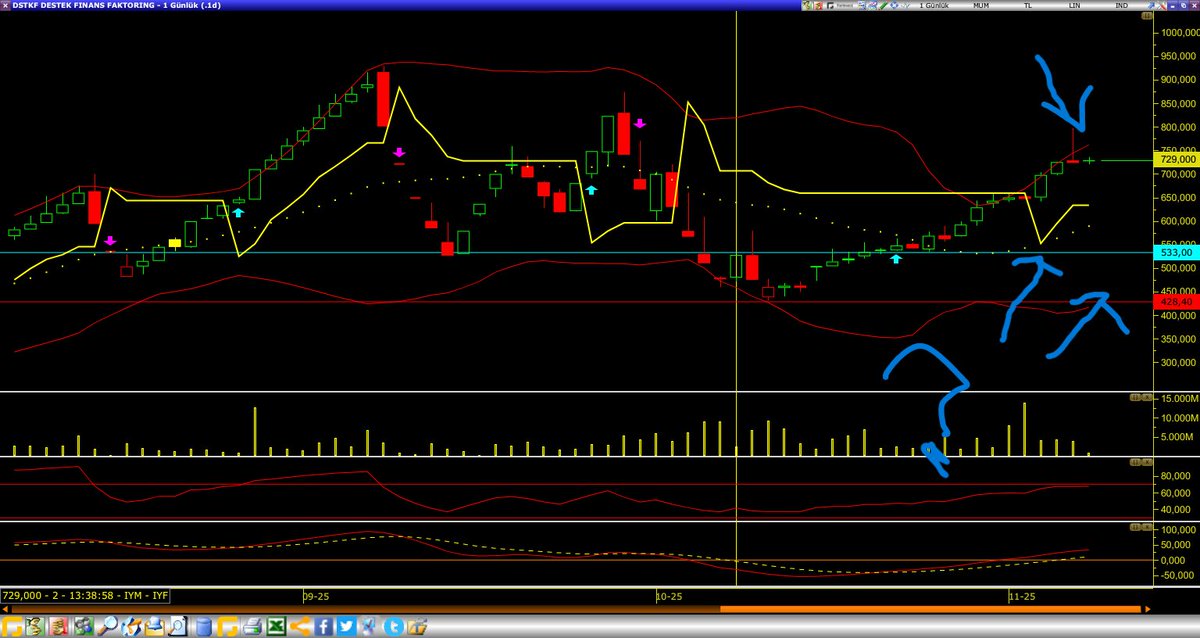
Task: Toggle IND indicator display
Action: (1122, 5)
